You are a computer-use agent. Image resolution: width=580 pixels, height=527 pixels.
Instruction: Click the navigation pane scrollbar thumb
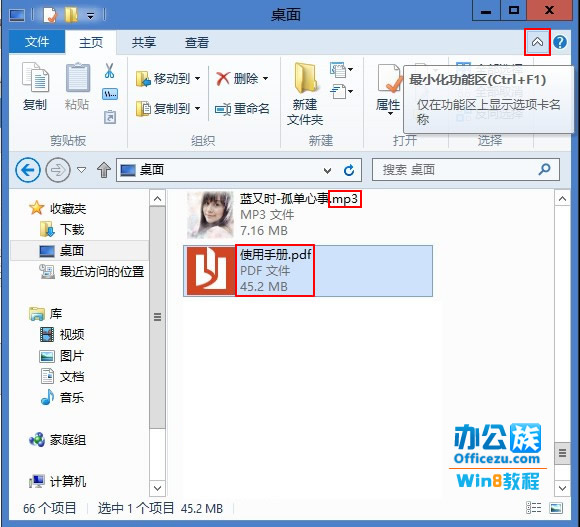pos(158,317)
